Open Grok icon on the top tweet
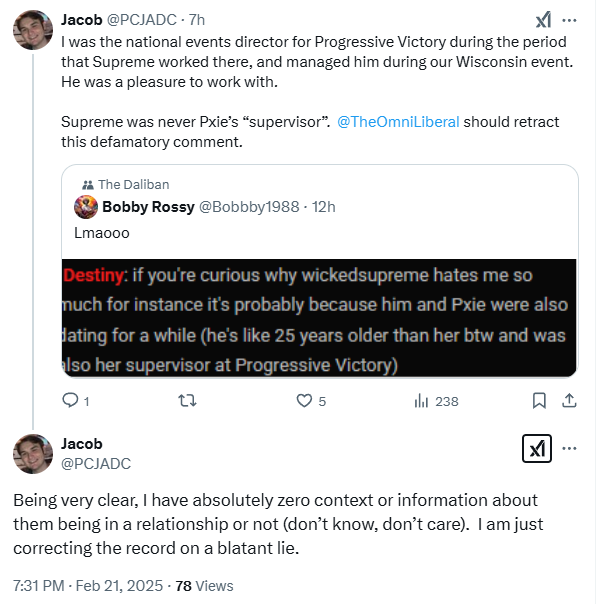 [x=543, y=20]
